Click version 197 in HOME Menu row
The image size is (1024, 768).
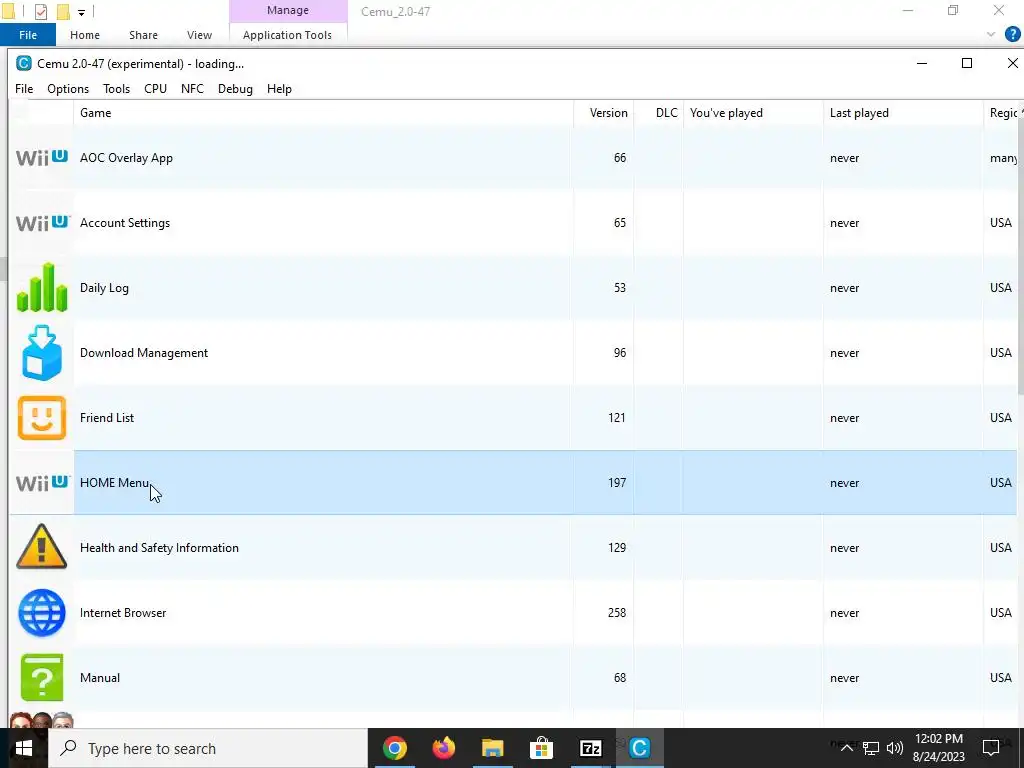pyautogui.click(x=617, y=483)
